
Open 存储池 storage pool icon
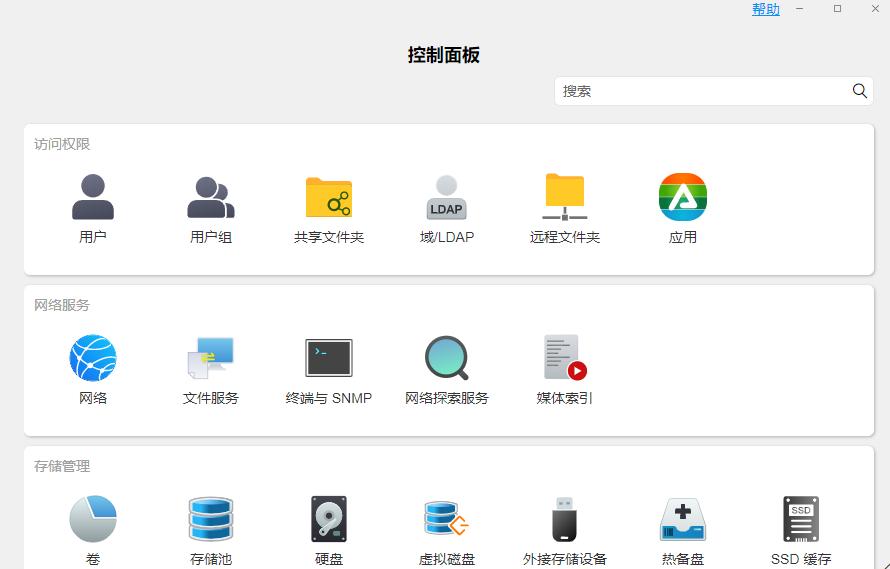click(211, 519)
